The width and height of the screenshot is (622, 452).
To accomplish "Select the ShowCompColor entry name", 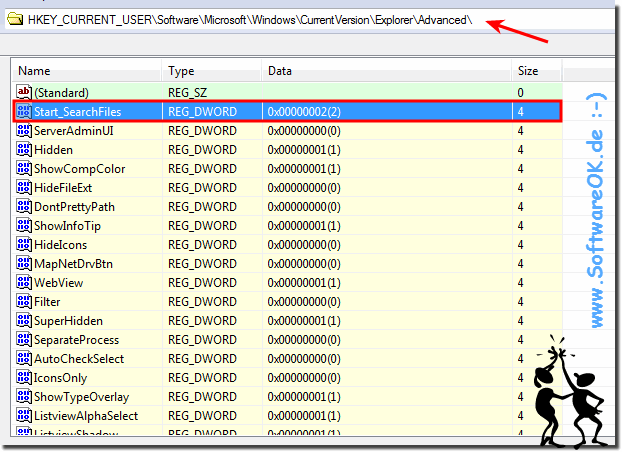I will click(79, 169).
